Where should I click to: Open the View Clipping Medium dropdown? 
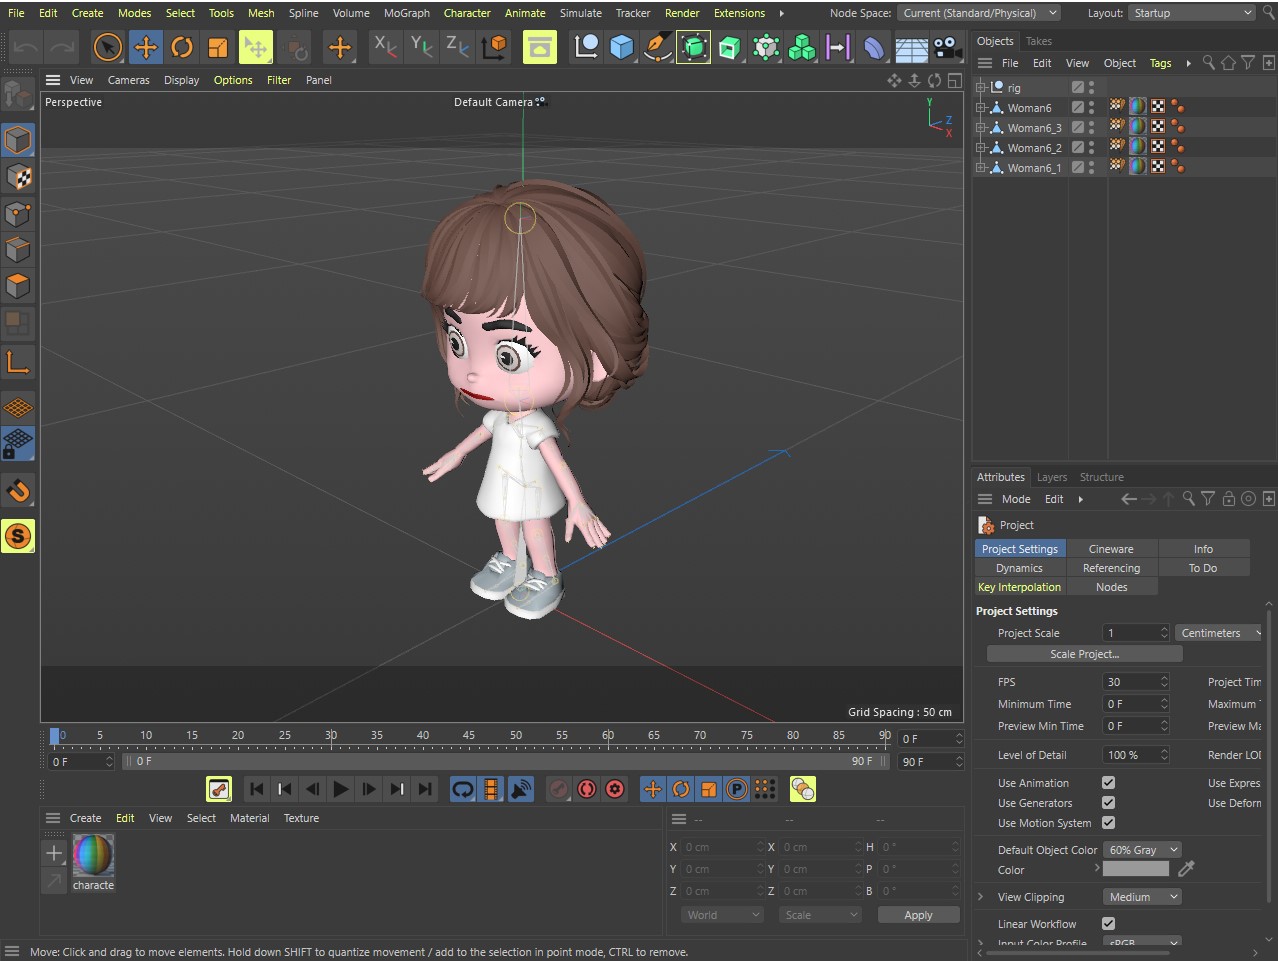(1140, 897)
